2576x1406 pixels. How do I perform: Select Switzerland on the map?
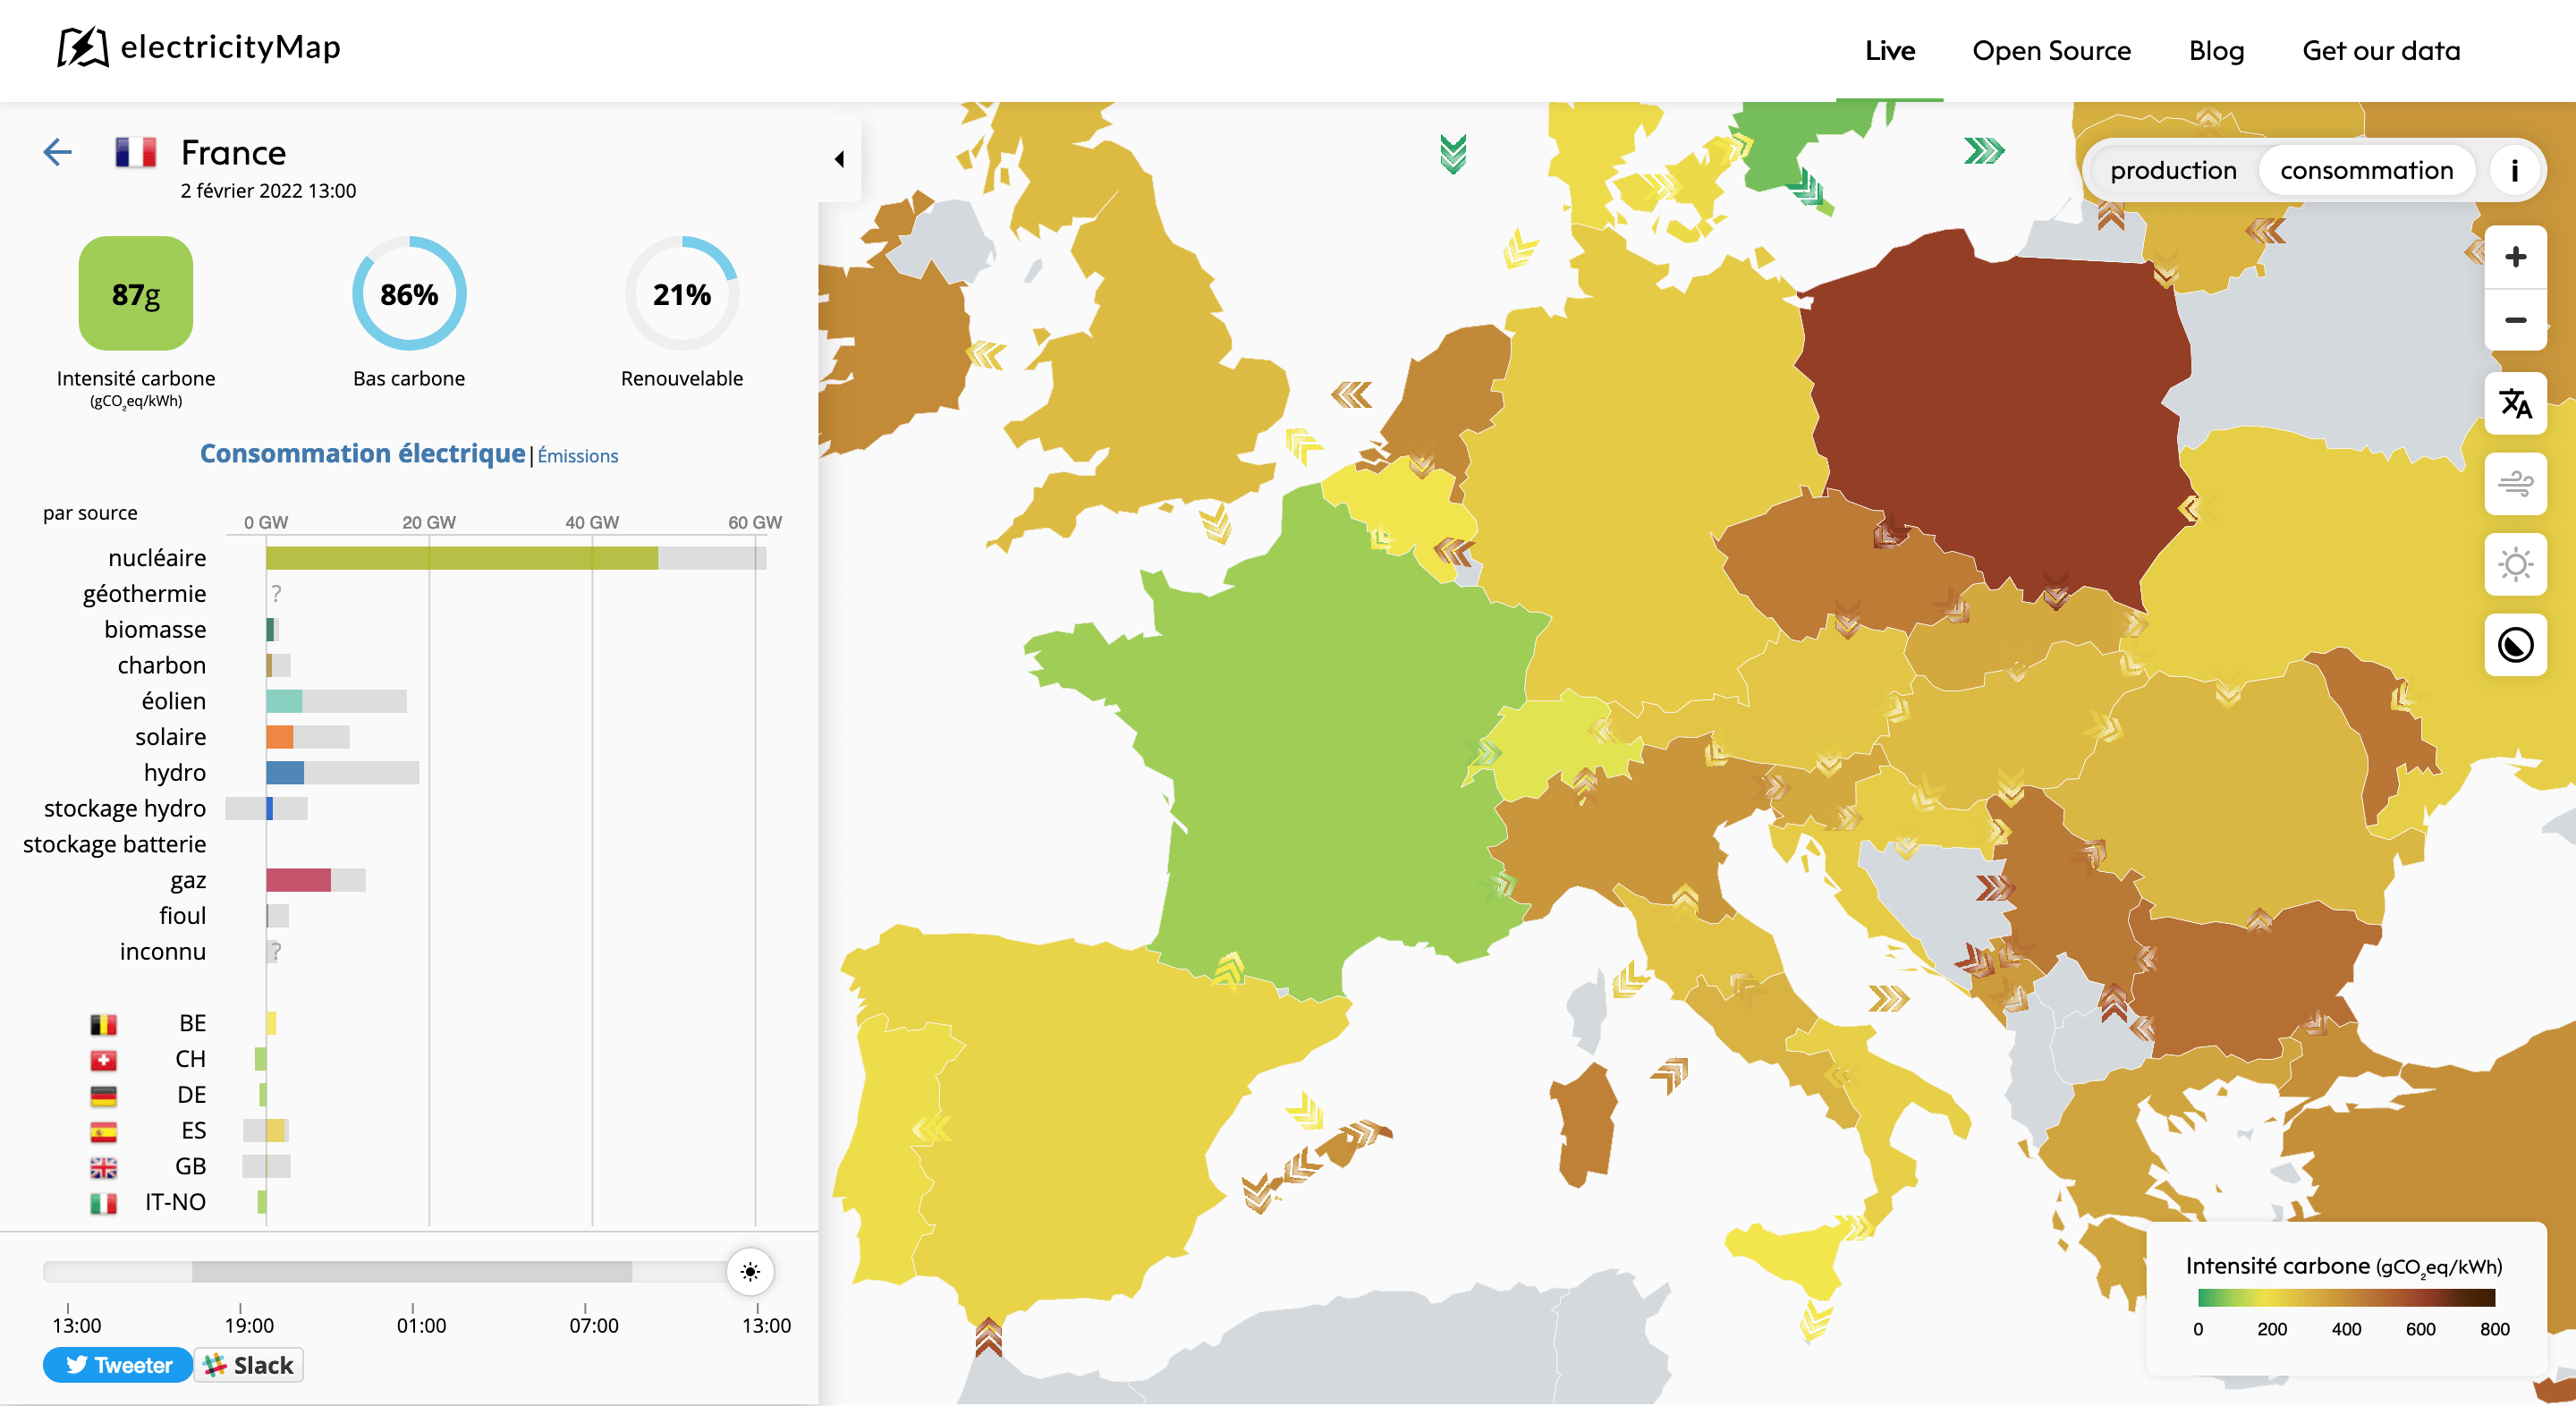[x=1560, y=745]
